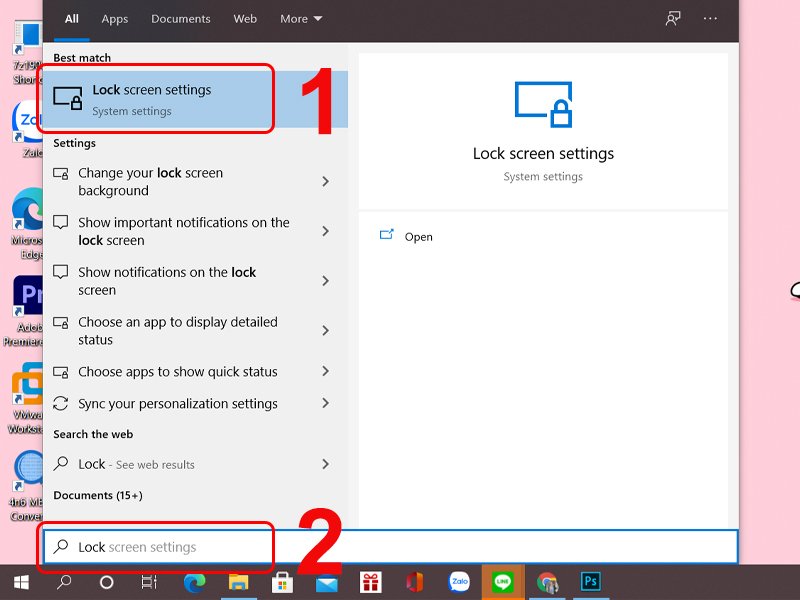Launch Microsoft Store from the taskbar
Viewport: 800px width, 600px height.
coord(282,582)
